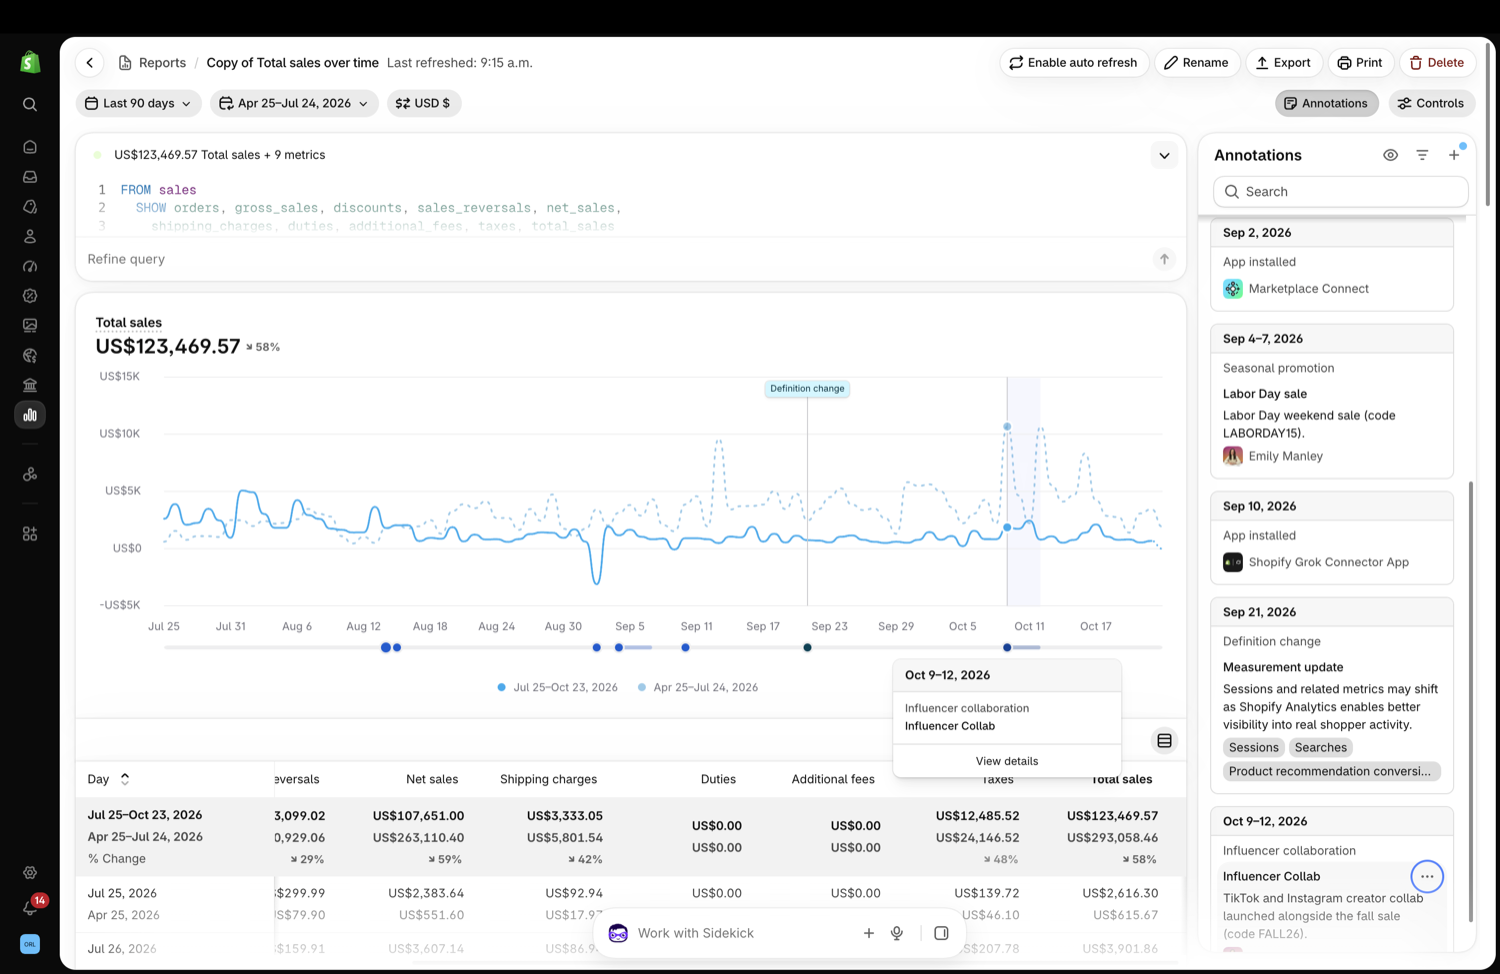Click the Jul 25, 2026 row

point(630,903)
